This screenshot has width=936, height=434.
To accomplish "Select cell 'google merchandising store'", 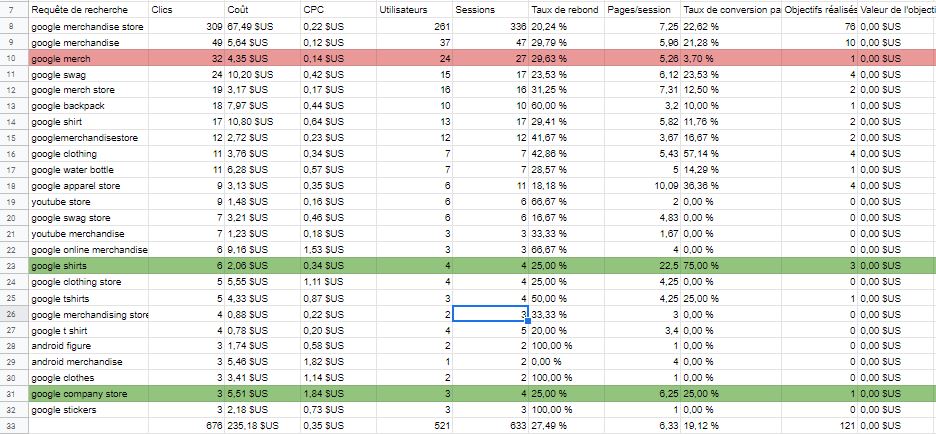I will click(x=88, y=315).
